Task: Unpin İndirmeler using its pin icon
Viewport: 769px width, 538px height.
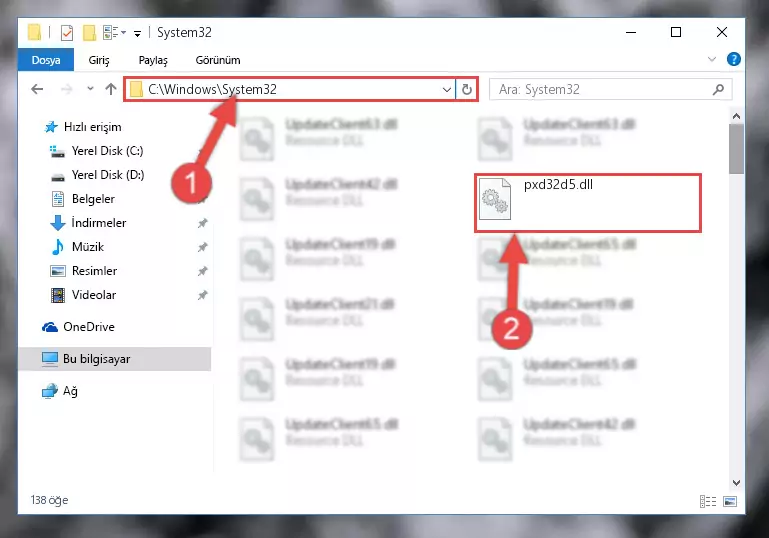Action: coord(202,223)
